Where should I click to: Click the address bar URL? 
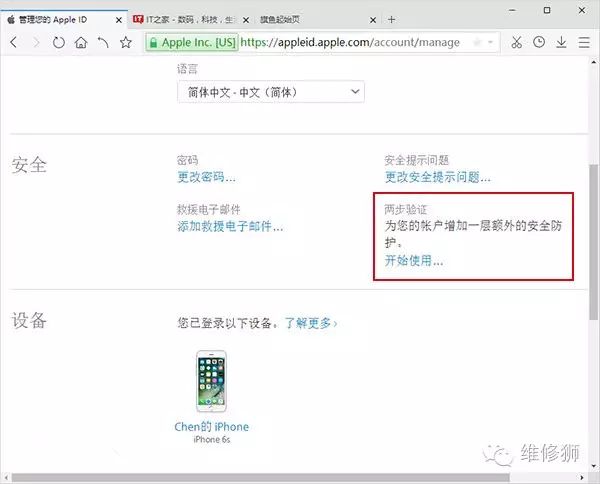[x=350, y=42]
